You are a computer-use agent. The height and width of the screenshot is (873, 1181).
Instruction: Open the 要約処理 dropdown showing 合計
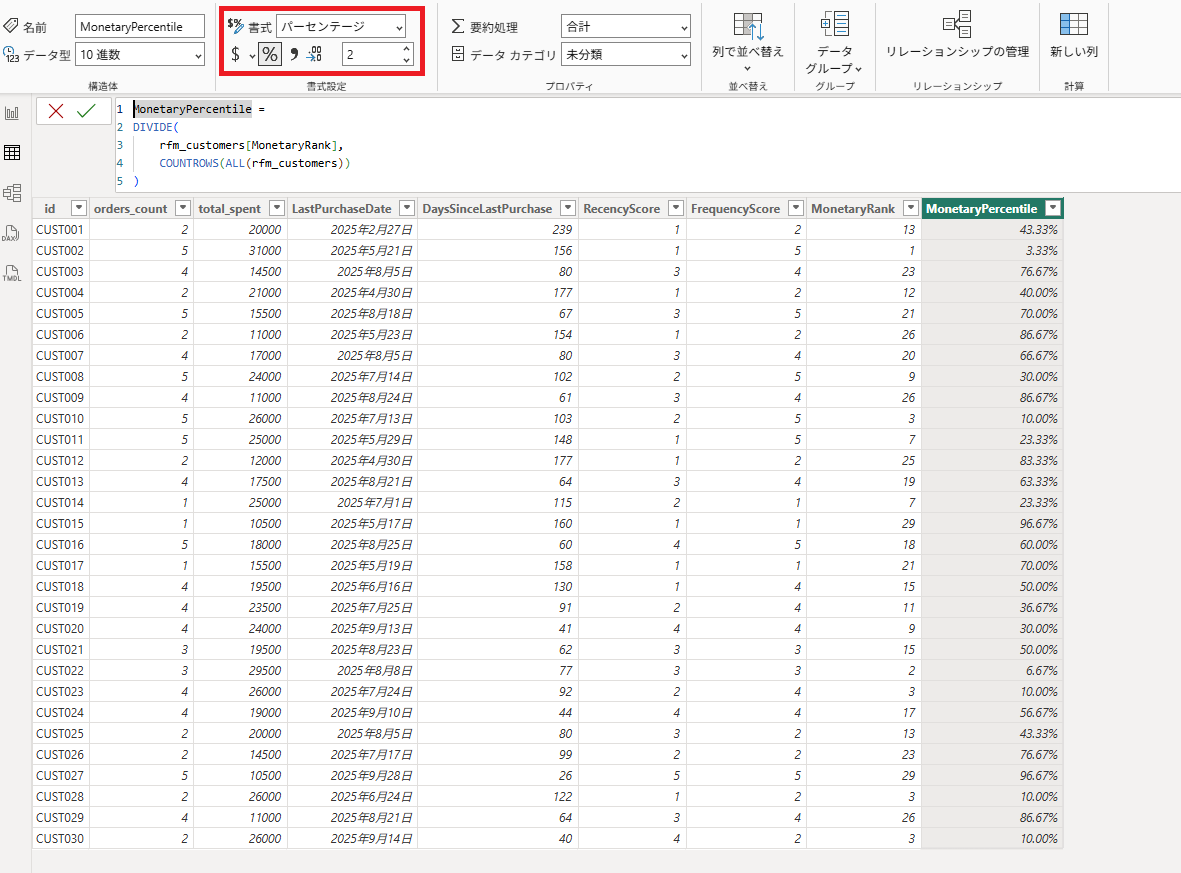click(625, 27)
